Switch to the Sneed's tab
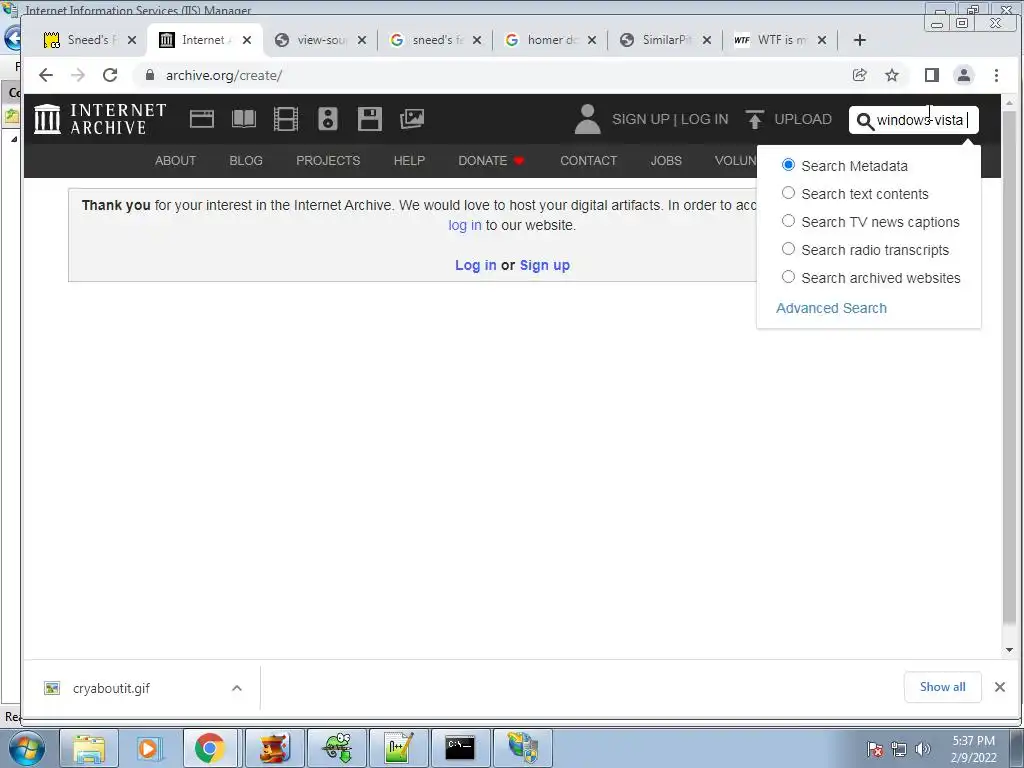Screen dimensions: 1024x768 89,40
